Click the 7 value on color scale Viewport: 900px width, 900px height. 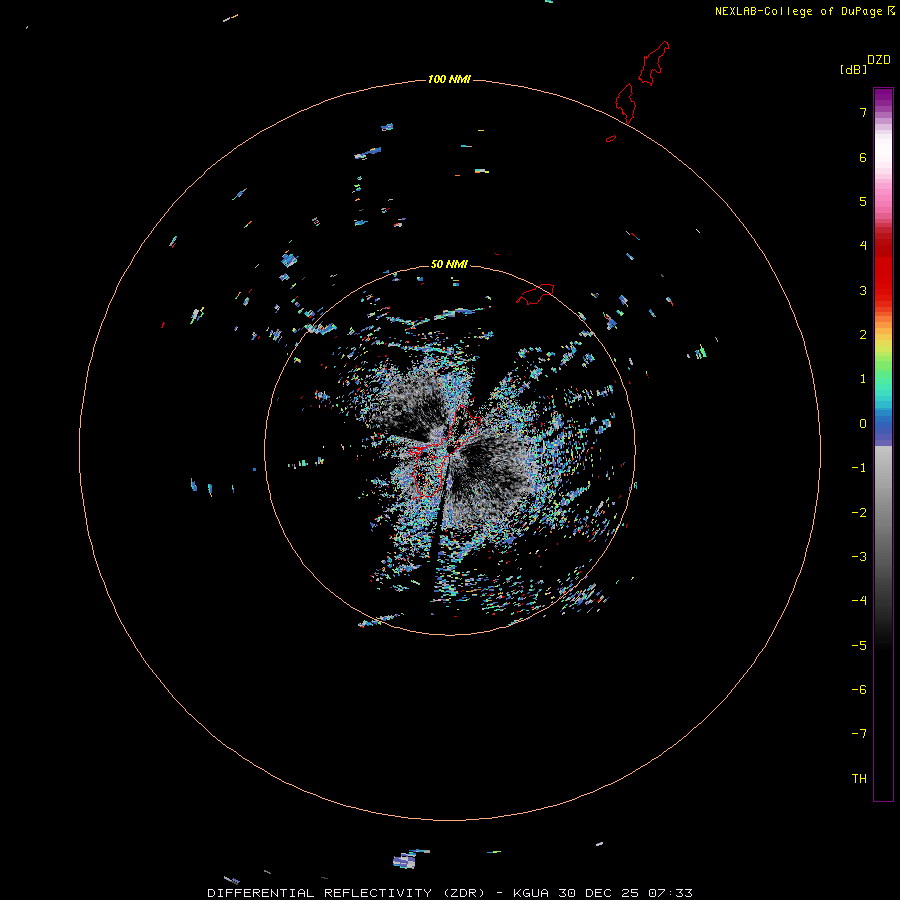(863, 112)
